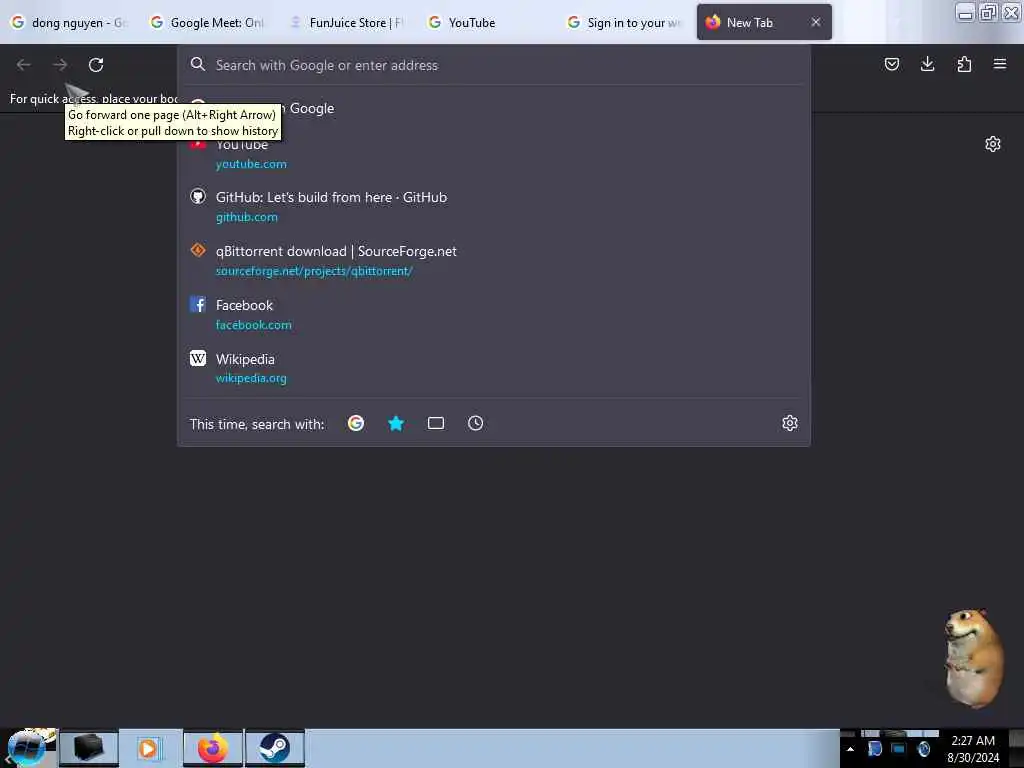Open search settings gear in dropdown
This screenshot has height=768, width=1024.
pyautogui.click(x=790, y=423)
